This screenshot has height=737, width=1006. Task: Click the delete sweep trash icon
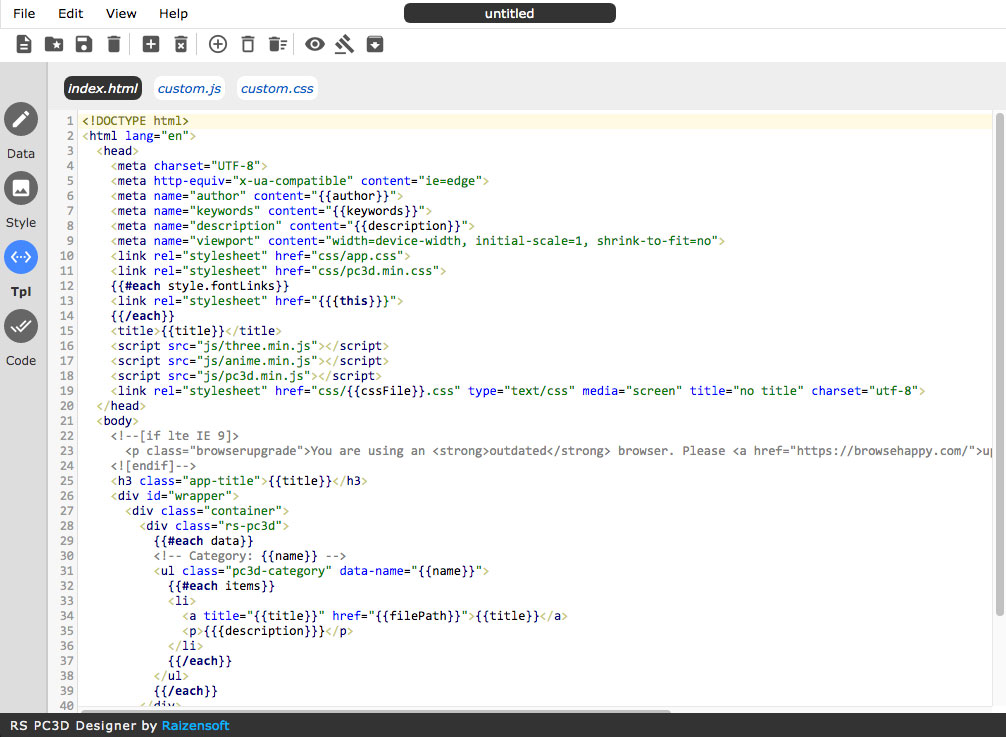pyautogui.click(x=278, y=44)
